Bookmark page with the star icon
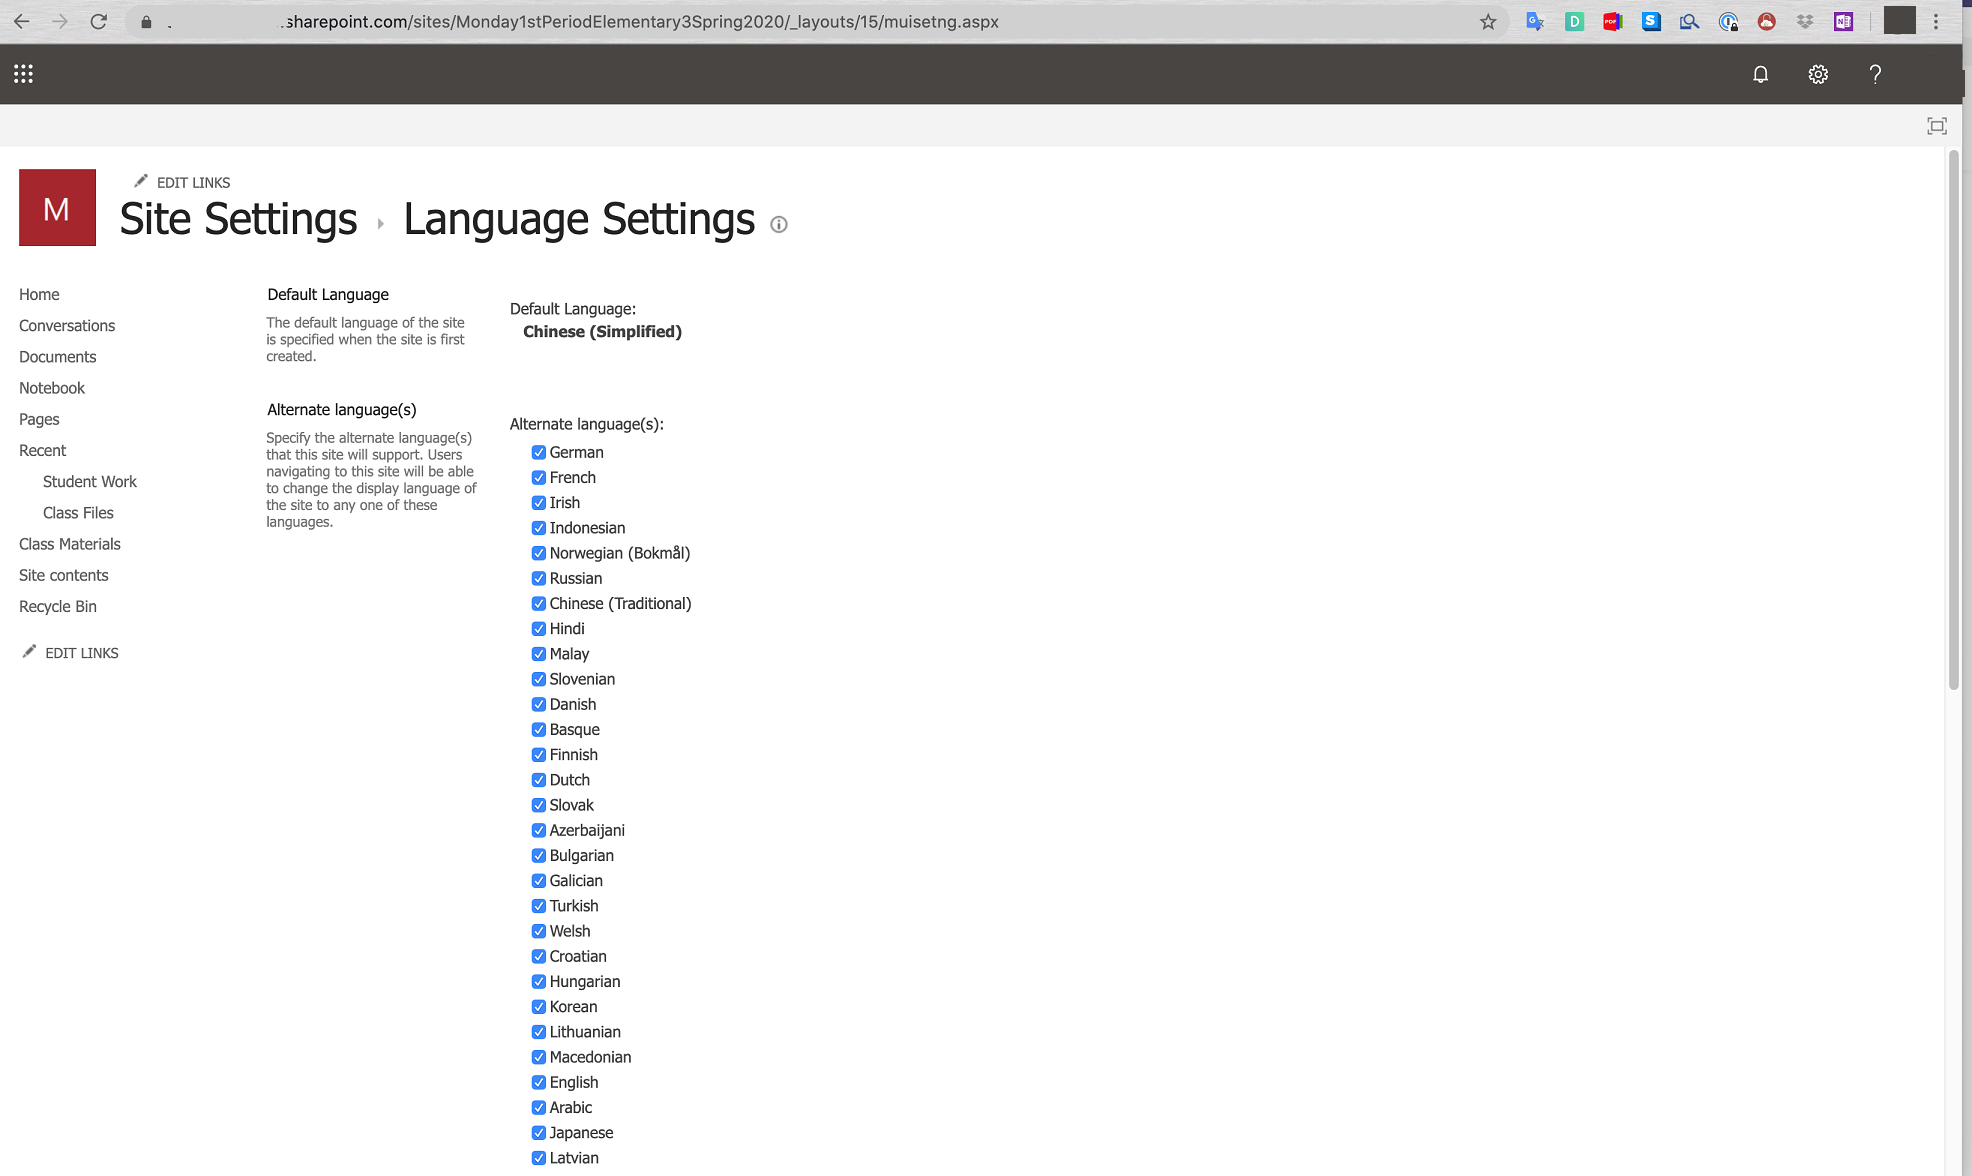The image size is (1972, 1176). (1488, 21)
